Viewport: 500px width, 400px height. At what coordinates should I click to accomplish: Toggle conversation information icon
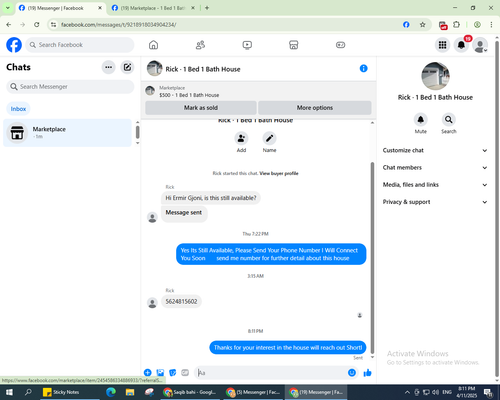[363, 69]
